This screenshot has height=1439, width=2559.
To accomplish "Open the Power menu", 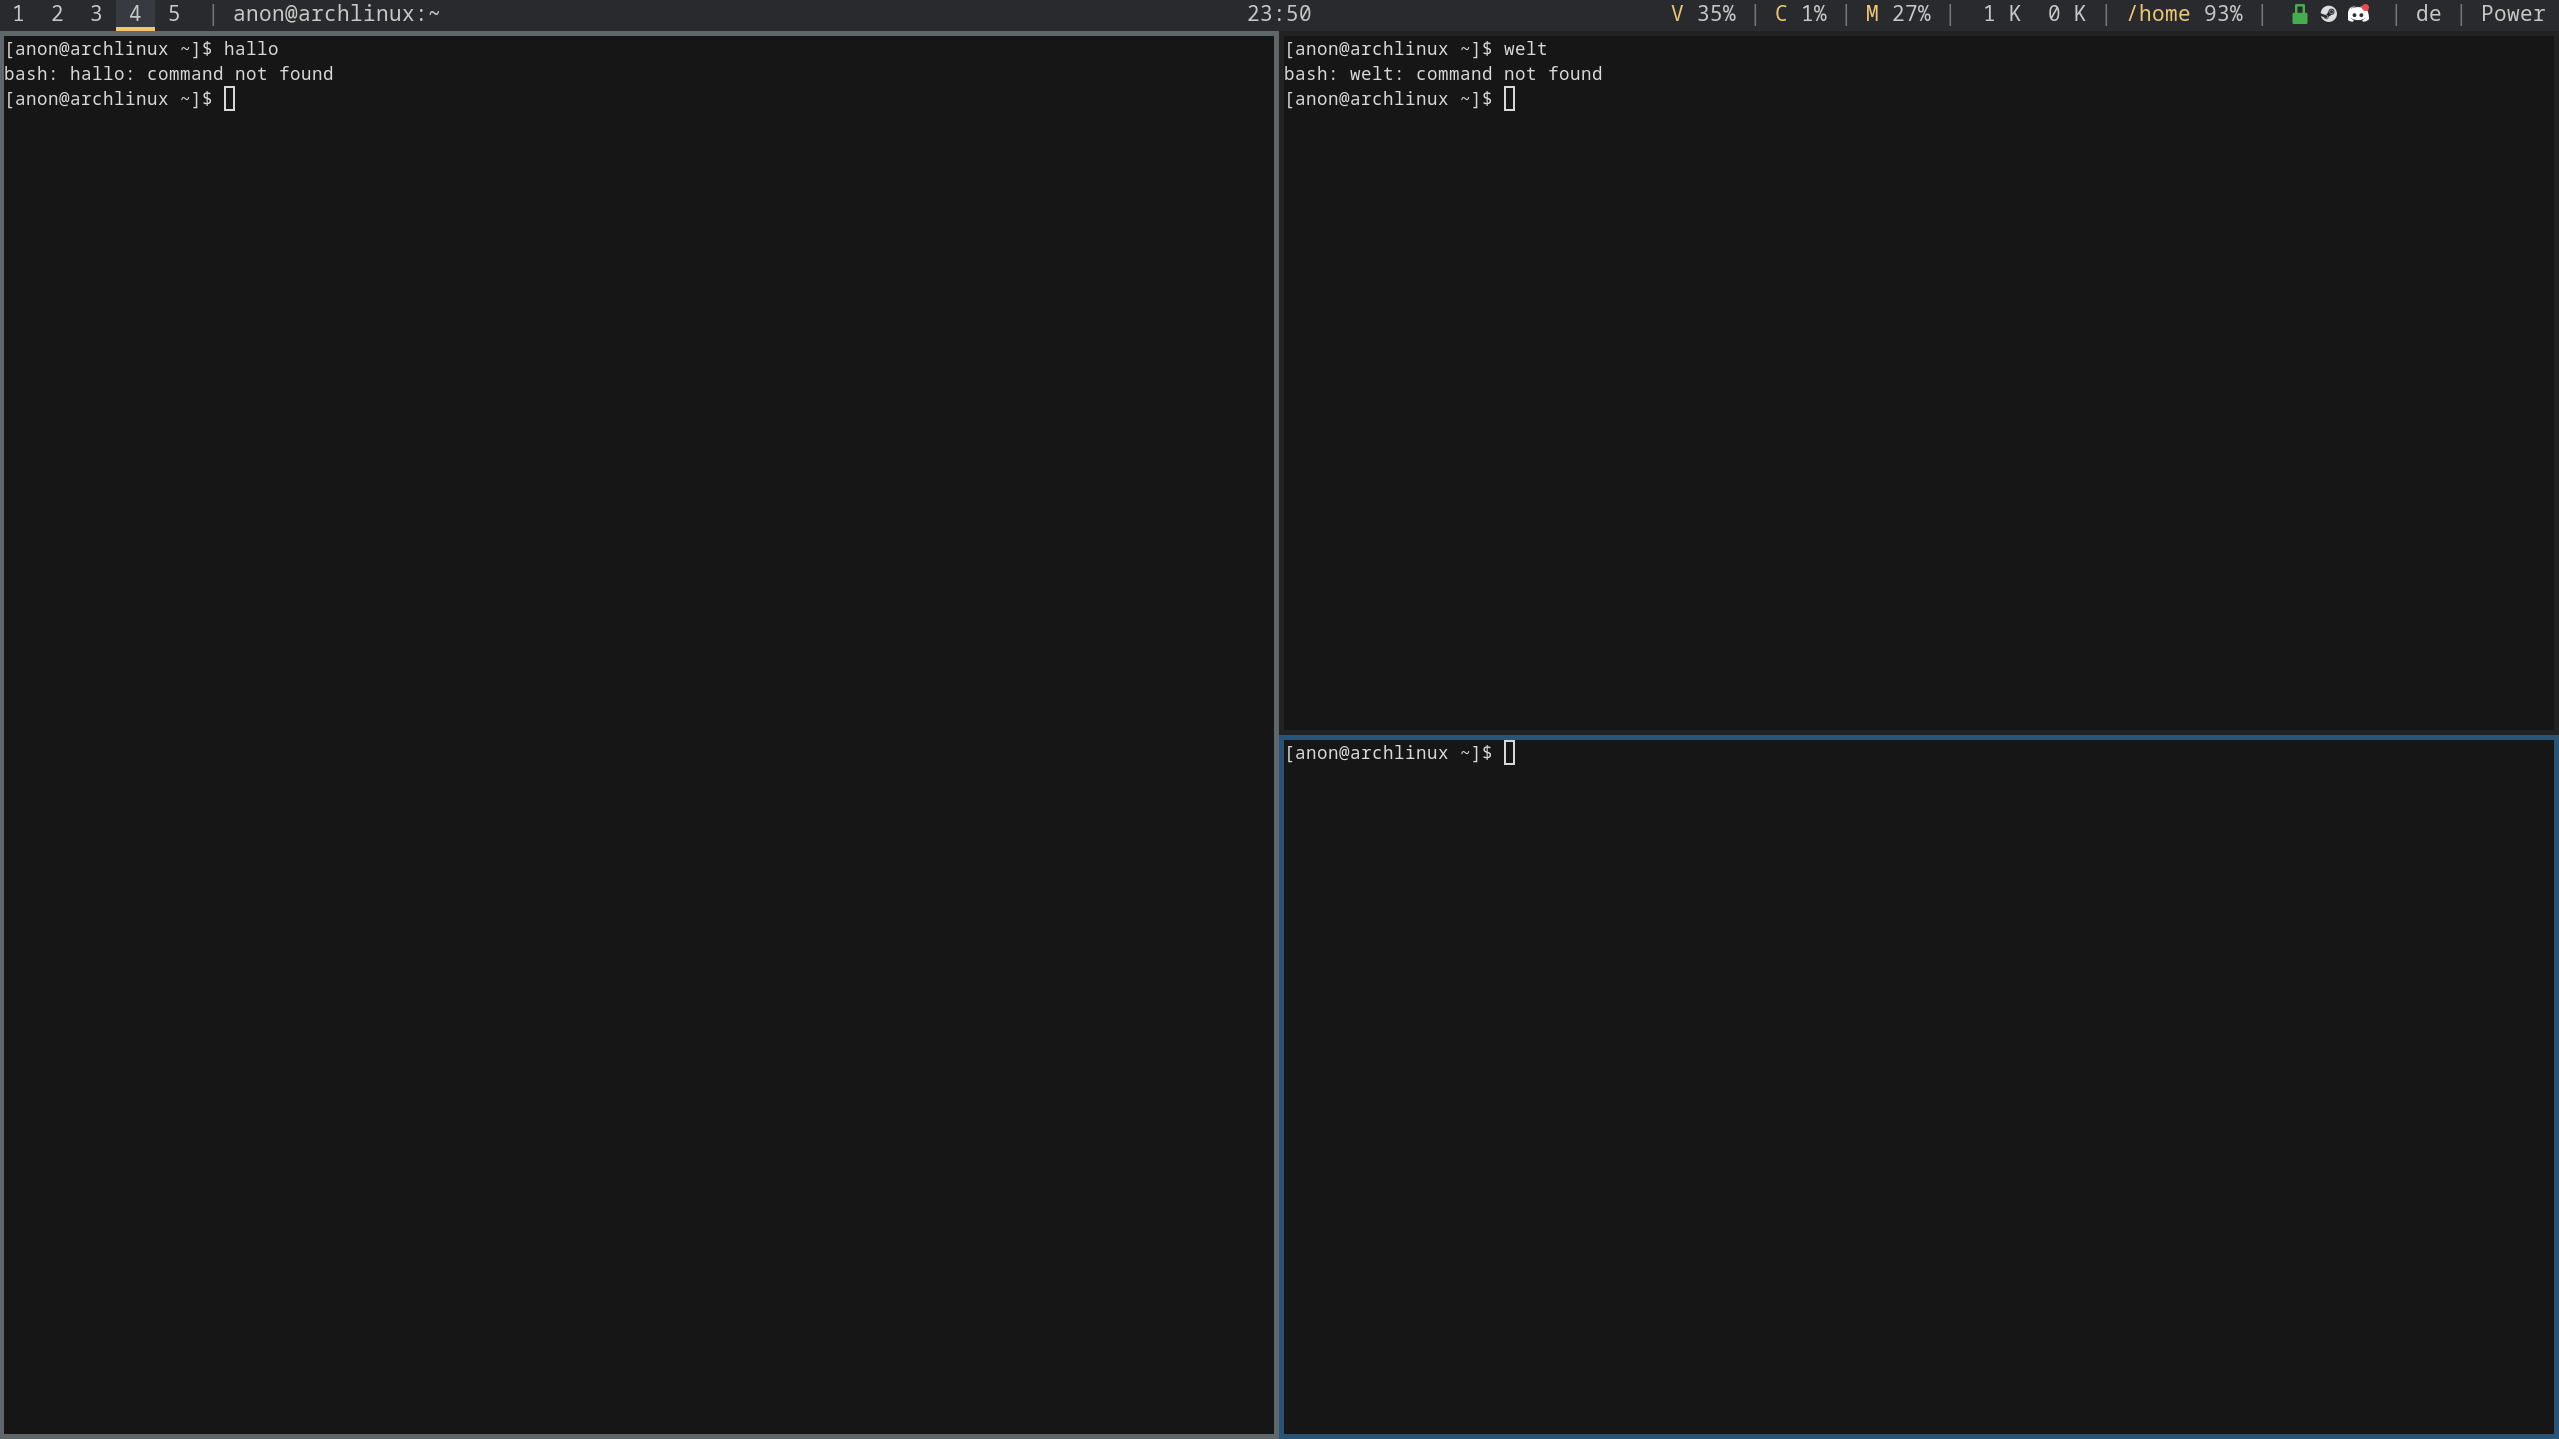I will 2512,14.
